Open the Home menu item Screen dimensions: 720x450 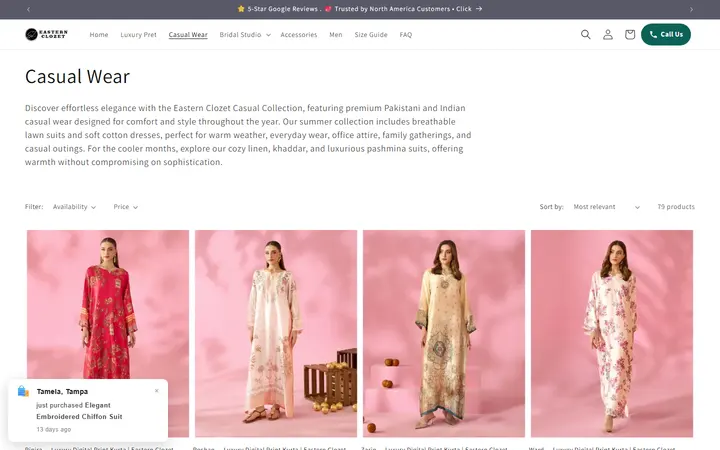(x=99, y=34)
